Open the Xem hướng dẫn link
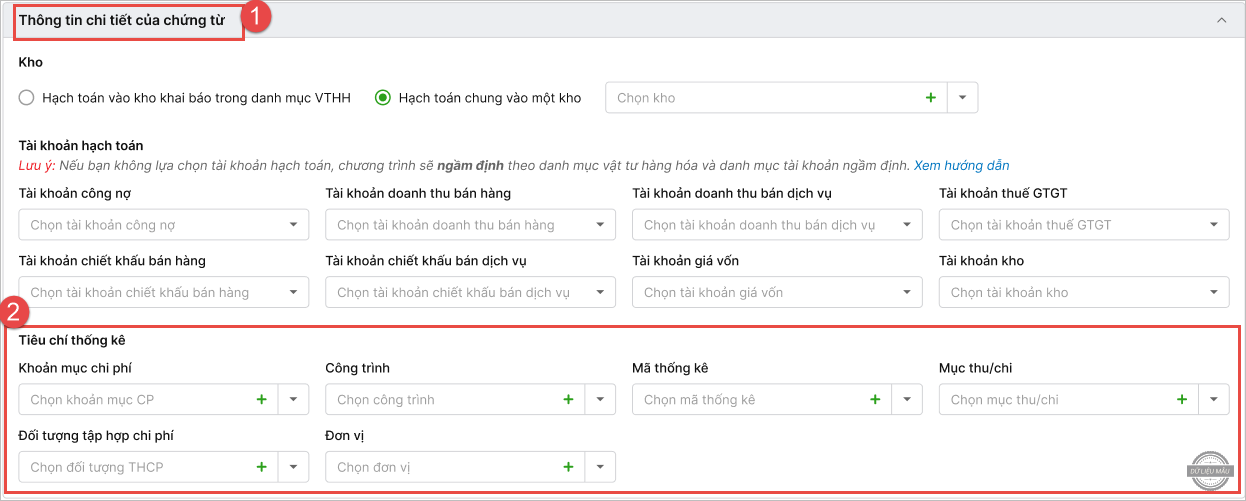This screenshot has width=1246, height=501. [961, 165]
